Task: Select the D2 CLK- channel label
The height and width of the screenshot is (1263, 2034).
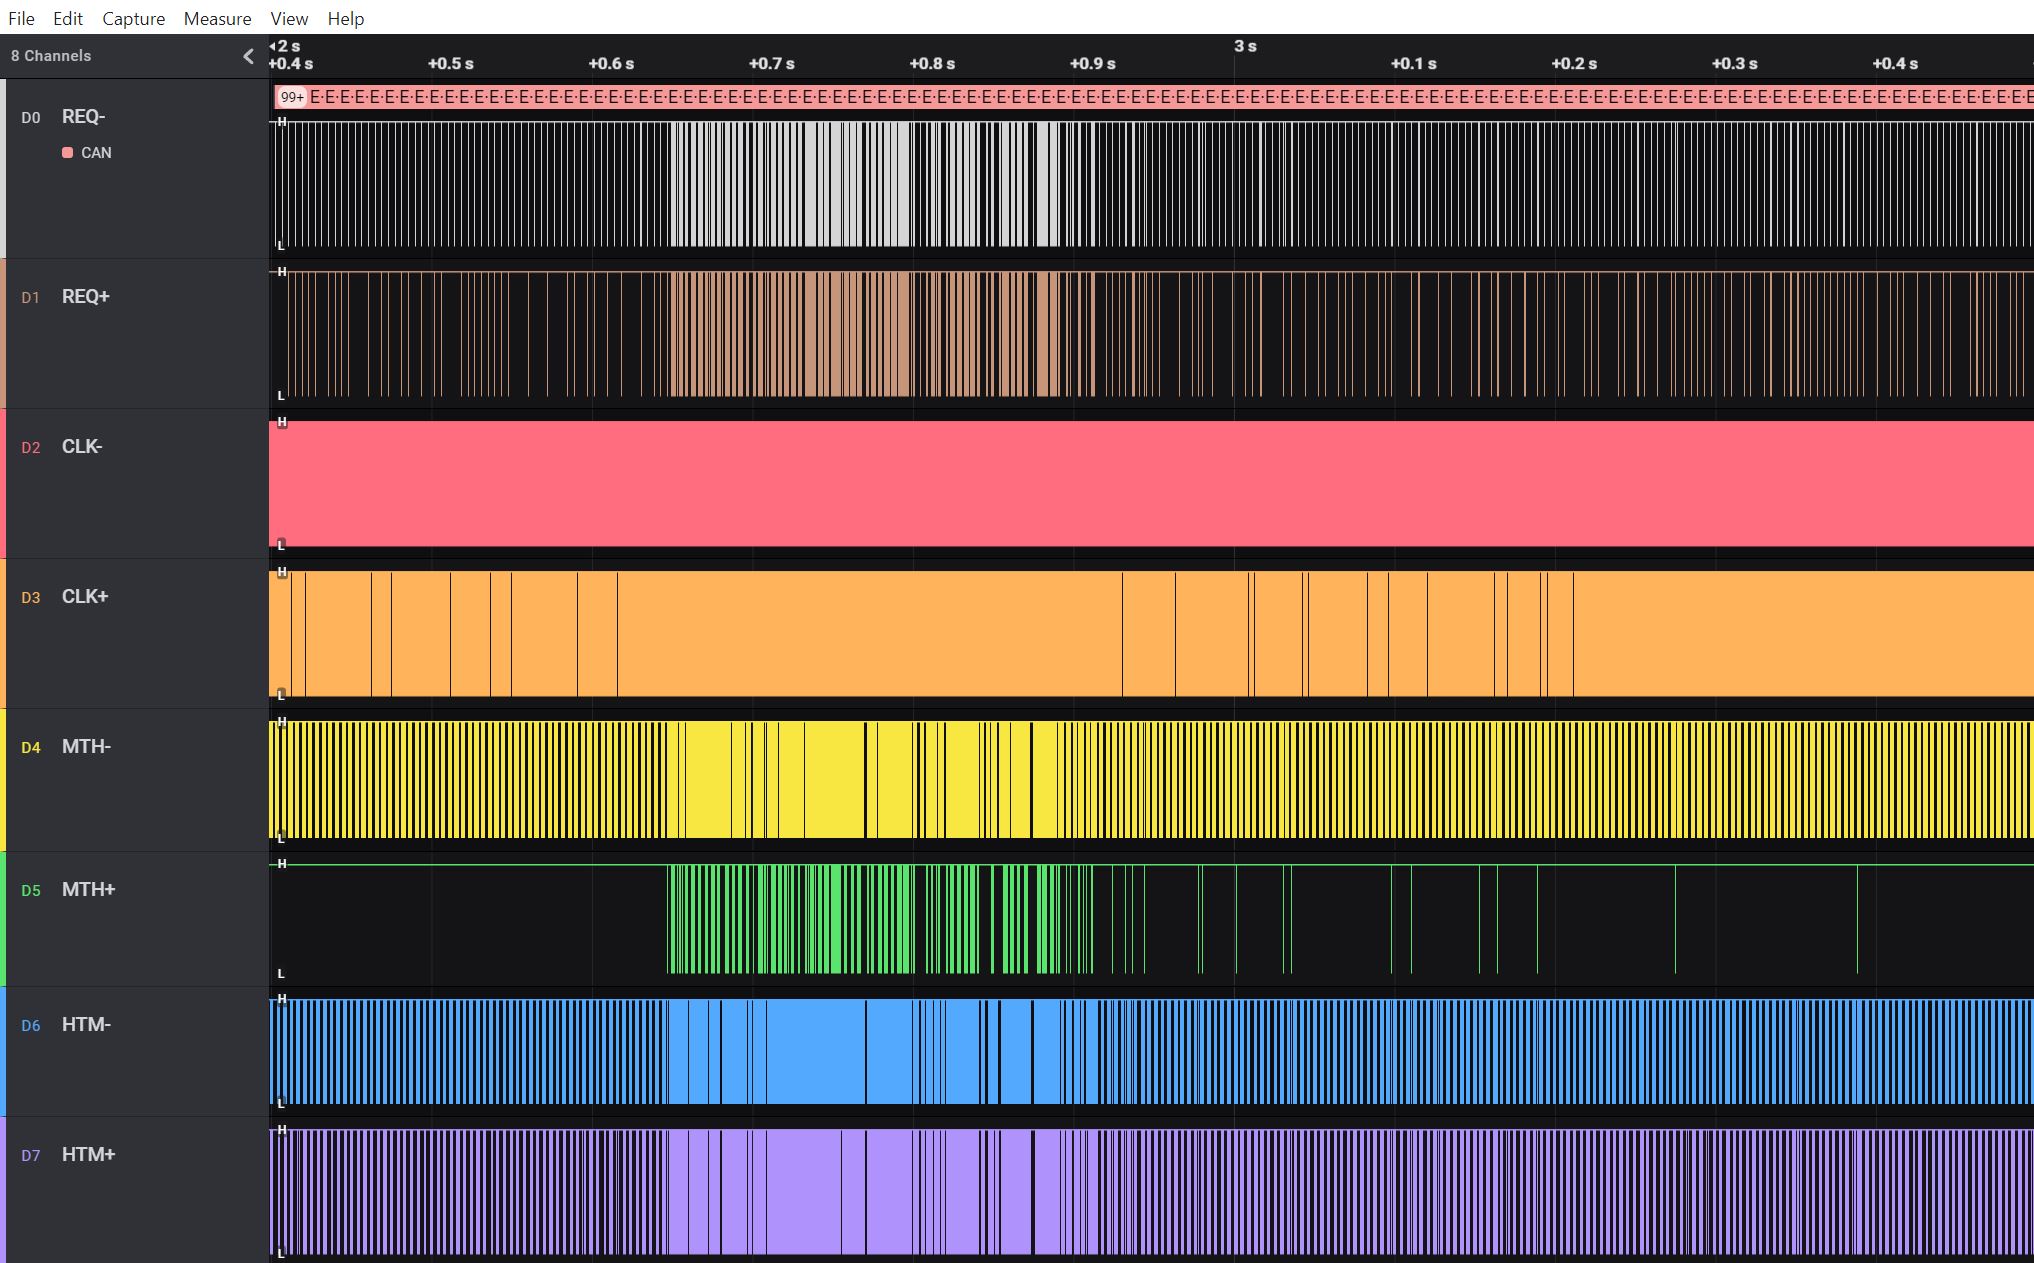Action: point(82,447)
